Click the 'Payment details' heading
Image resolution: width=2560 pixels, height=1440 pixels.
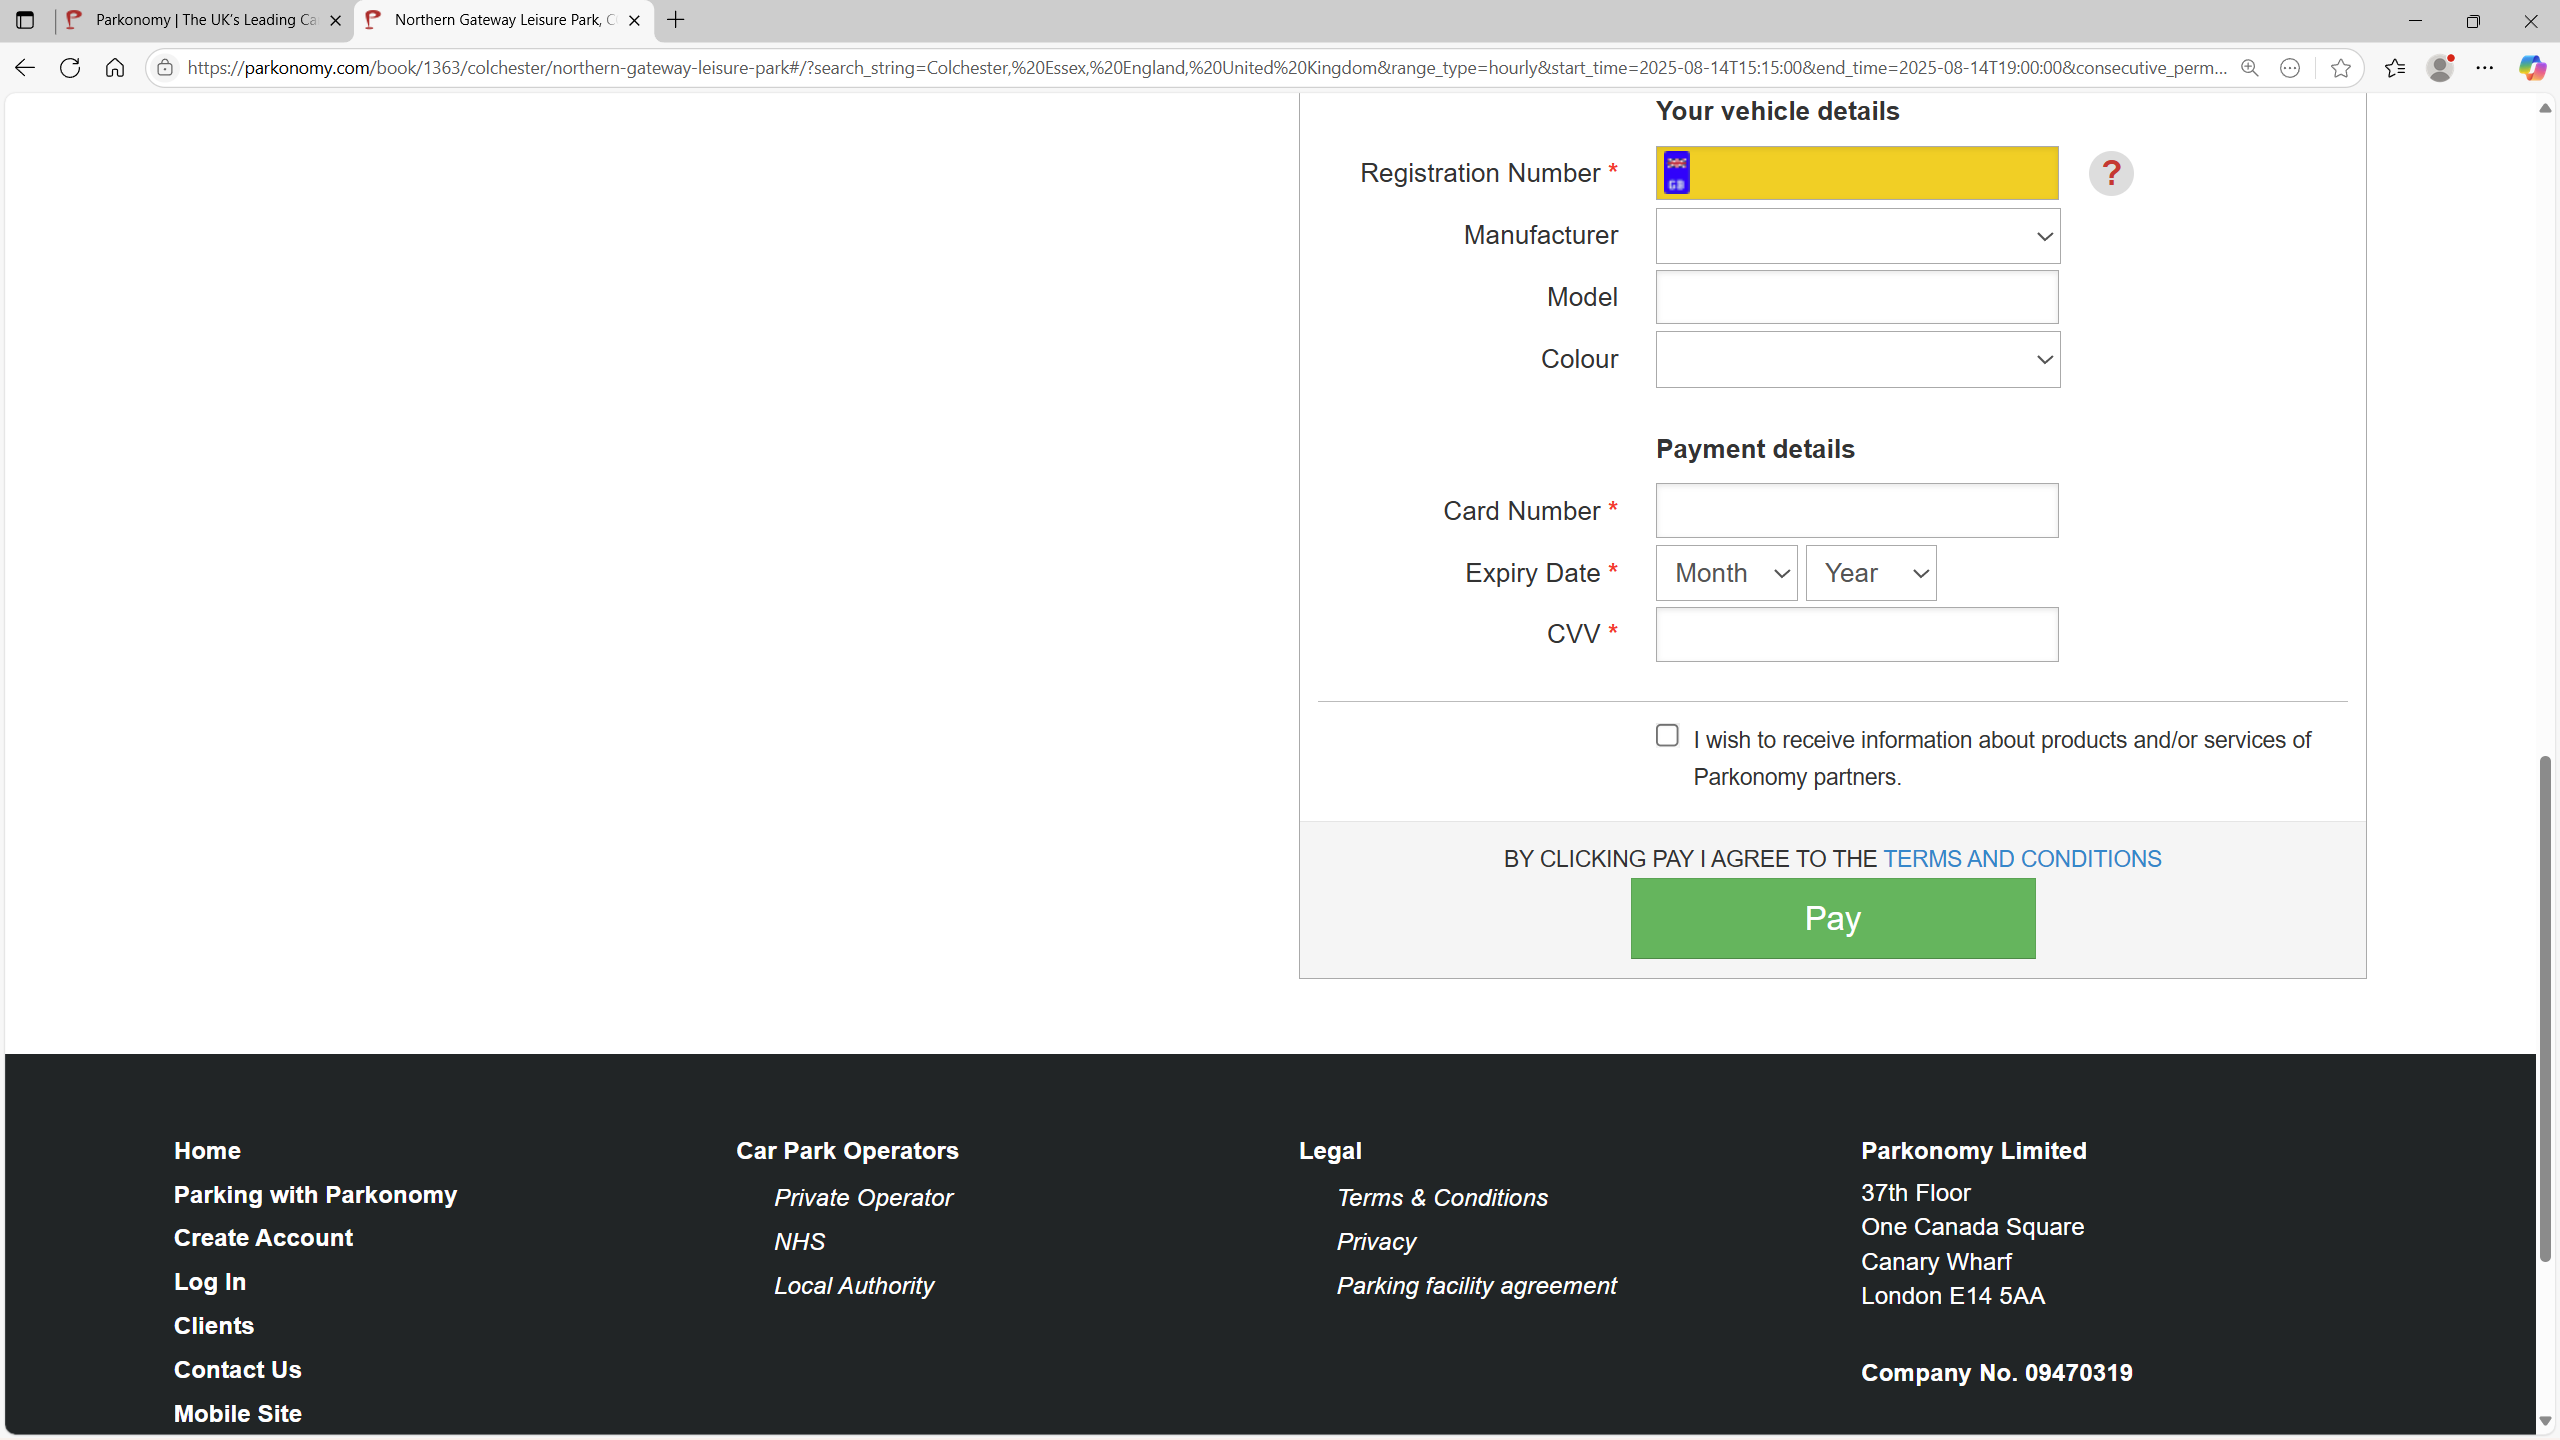pos(1755,449)
